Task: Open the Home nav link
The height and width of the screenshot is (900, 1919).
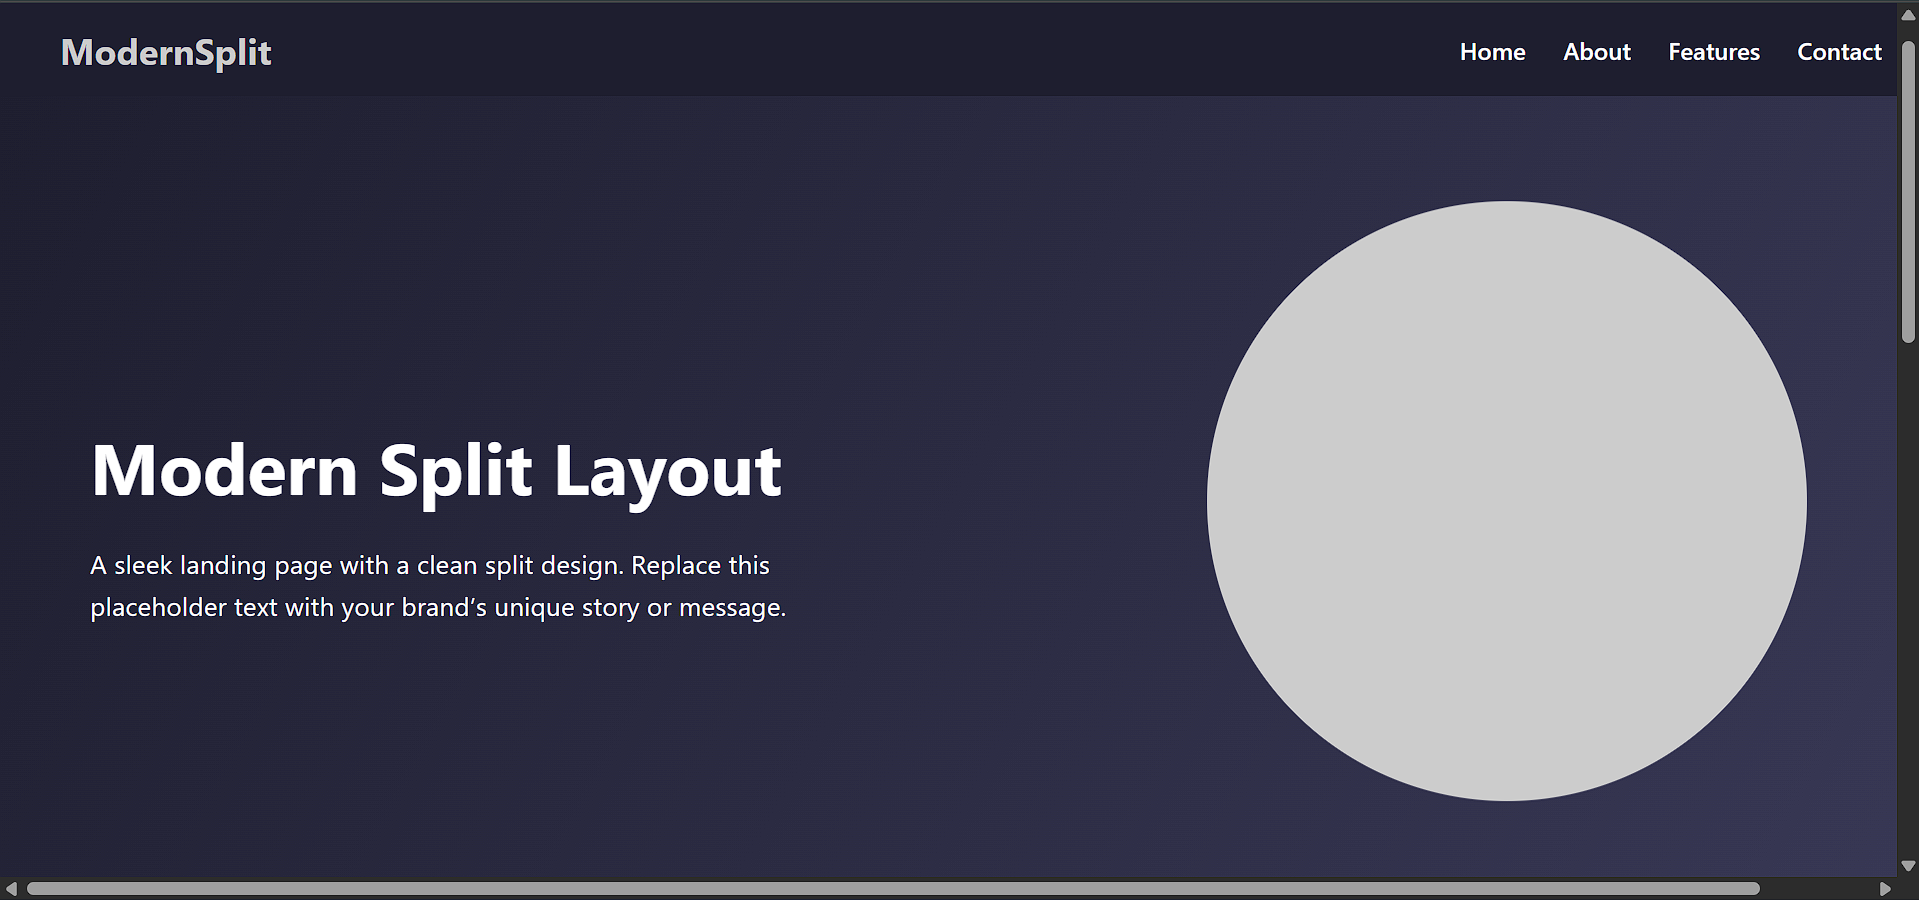Action: 1492,52
